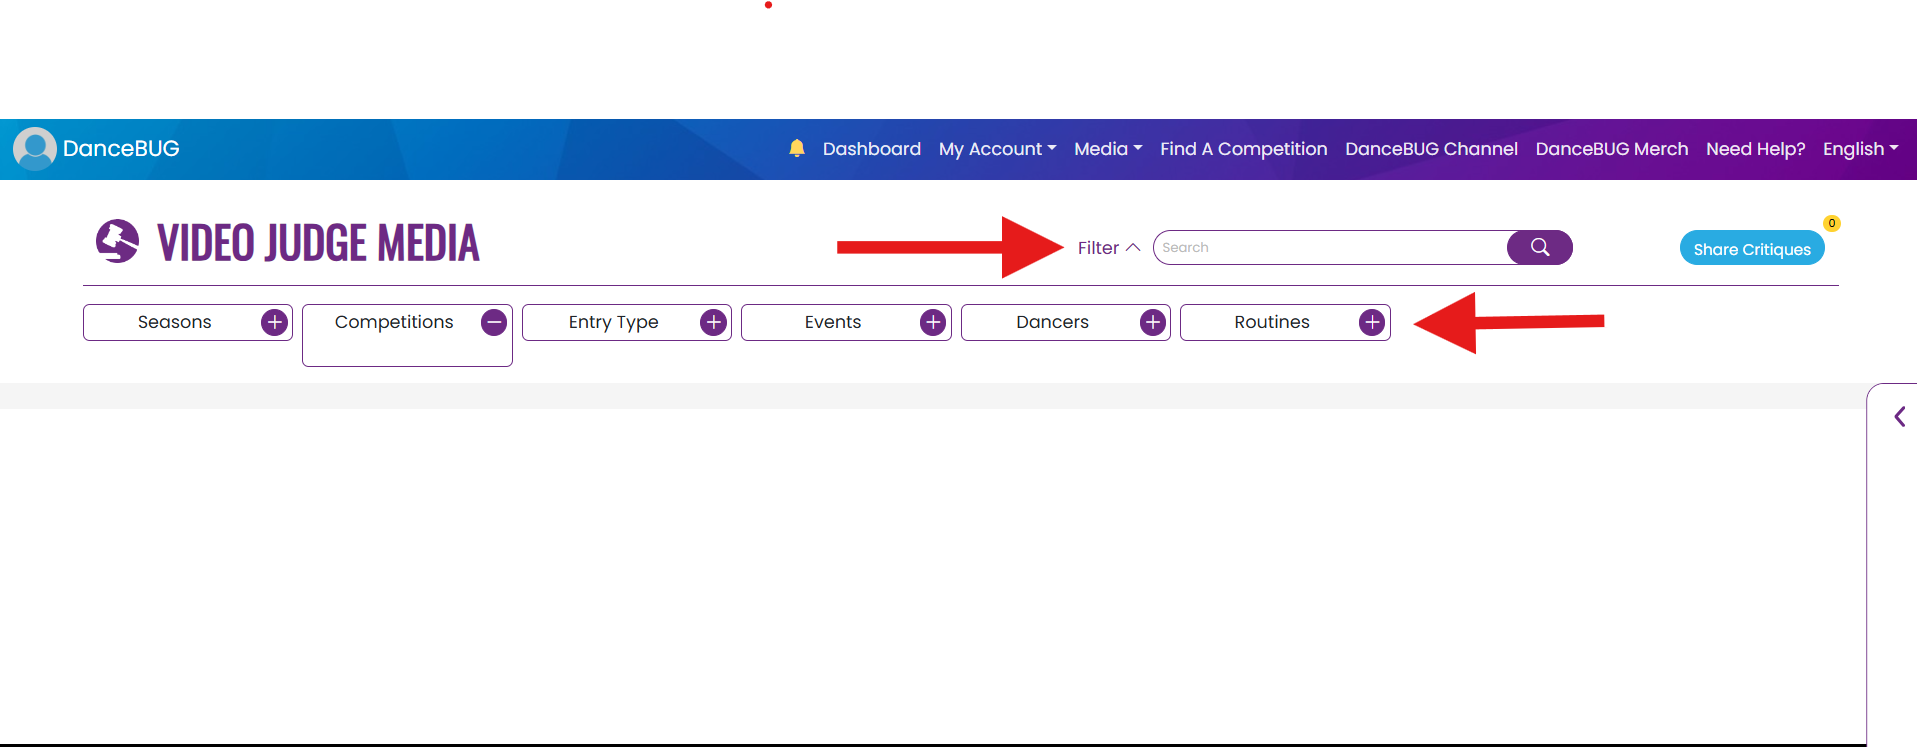
Task: Expand the Entry Type plus icon
Action: click(713, 322)
